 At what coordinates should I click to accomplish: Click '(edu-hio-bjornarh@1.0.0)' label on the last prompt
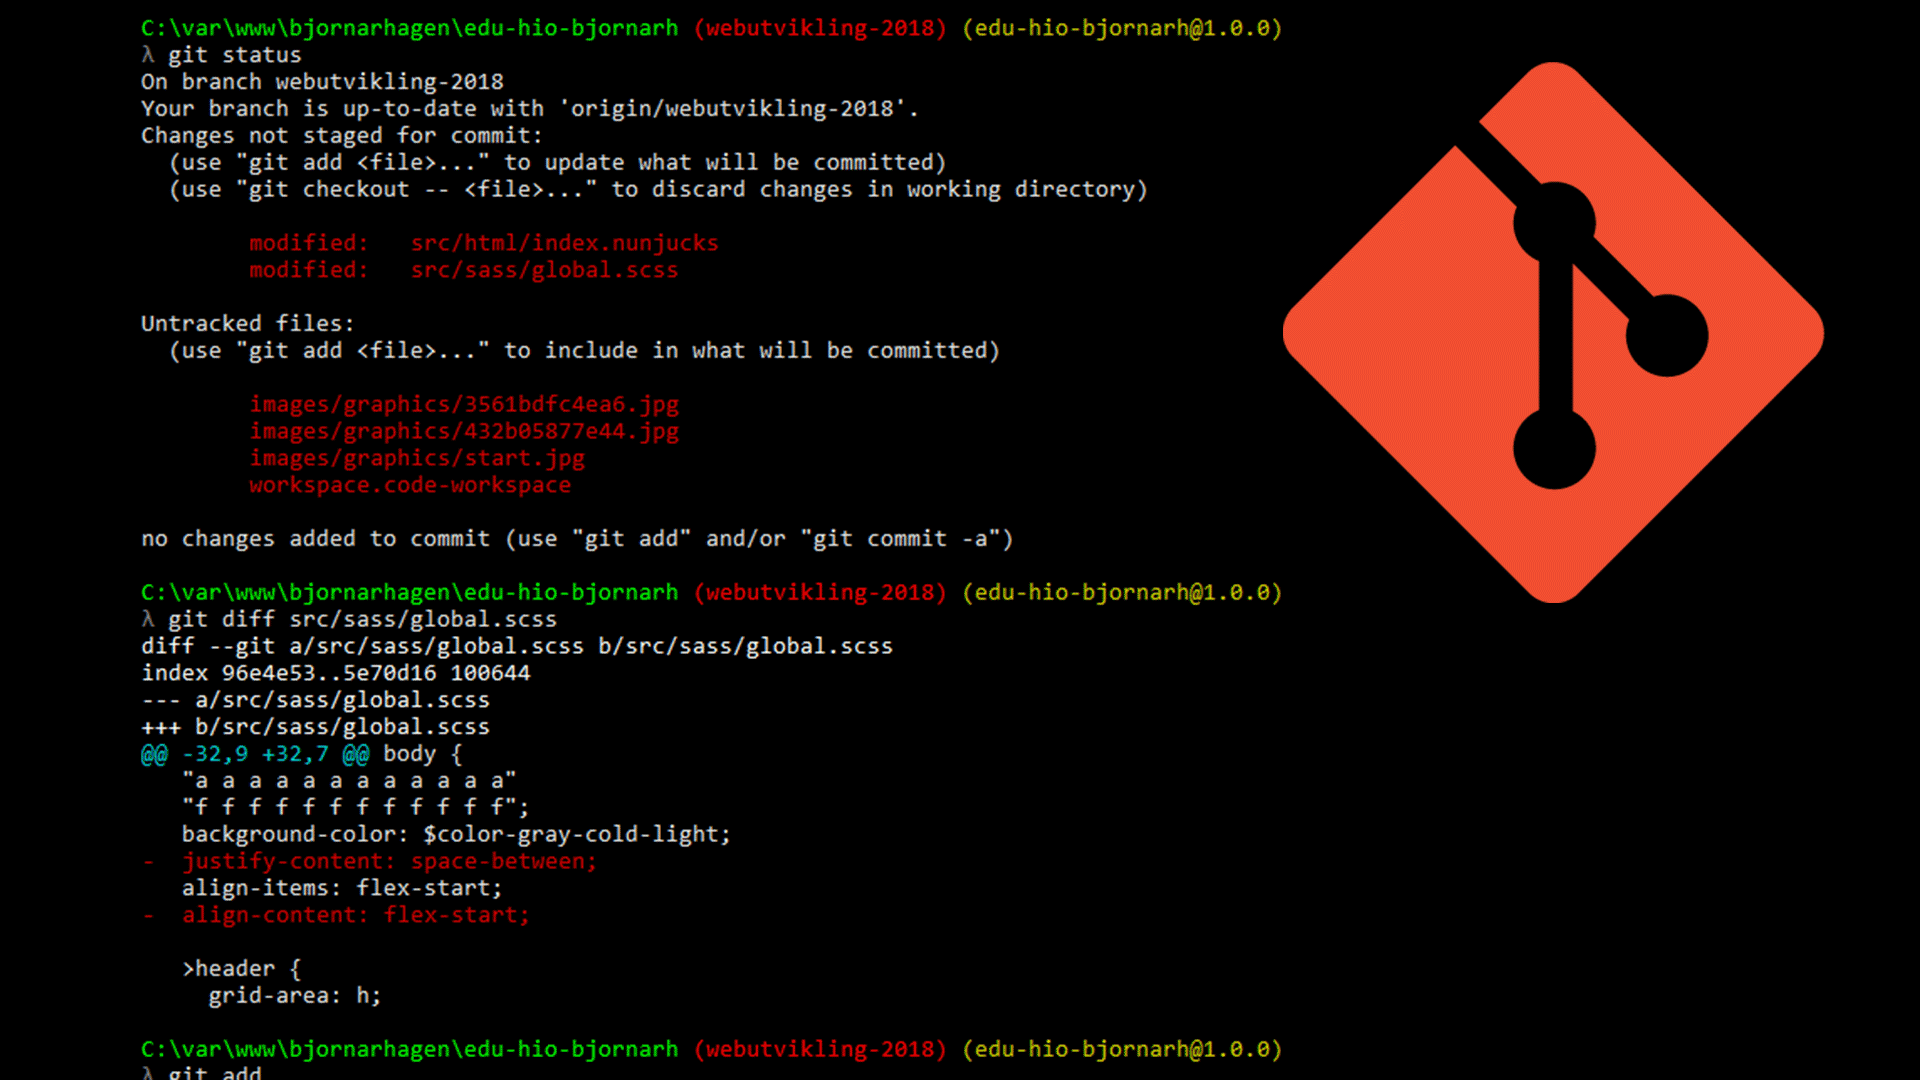click(x=1122, y=1050)
